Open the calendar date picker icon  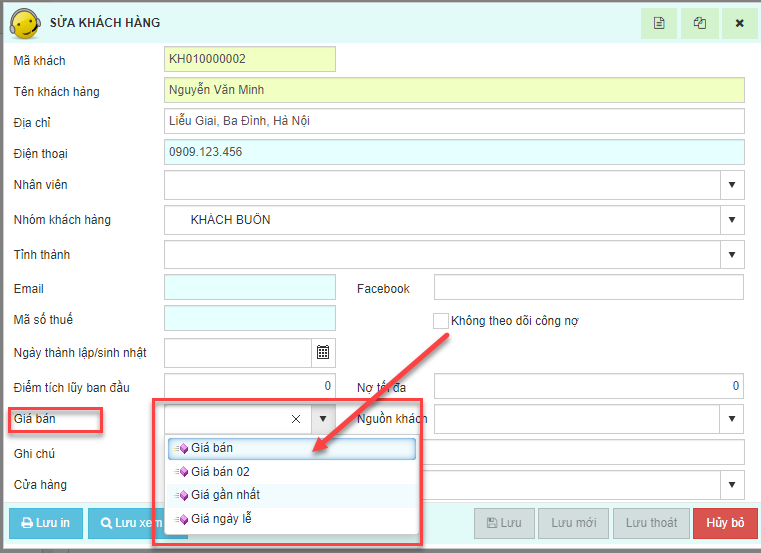coord(323,352)
